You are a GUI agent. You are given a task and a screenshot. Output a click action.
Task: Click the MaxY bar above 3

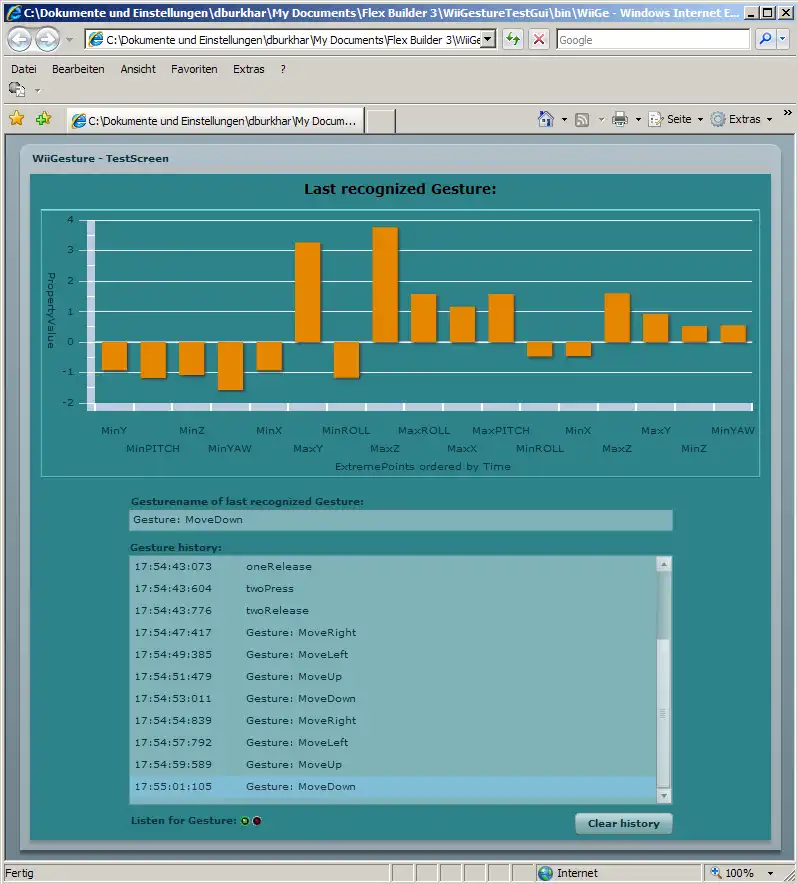coord(308,292)
